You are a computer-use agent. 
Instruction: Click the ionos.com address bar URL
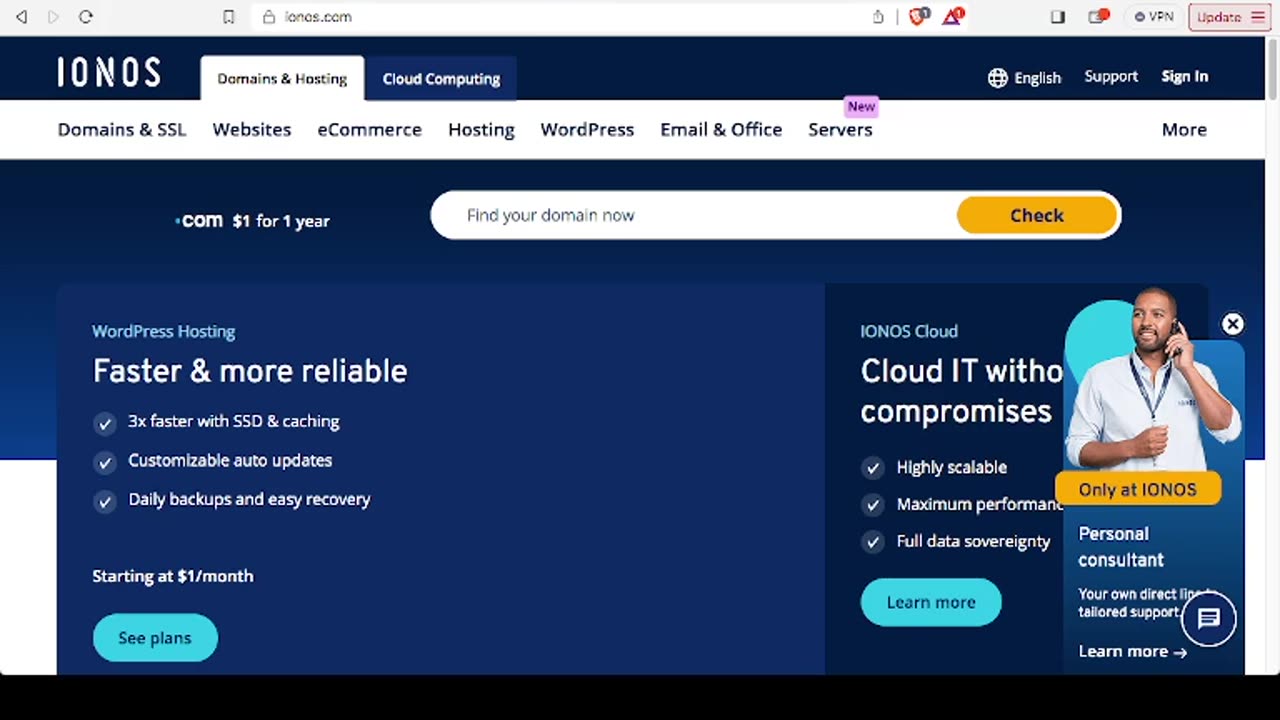point(318,17)
